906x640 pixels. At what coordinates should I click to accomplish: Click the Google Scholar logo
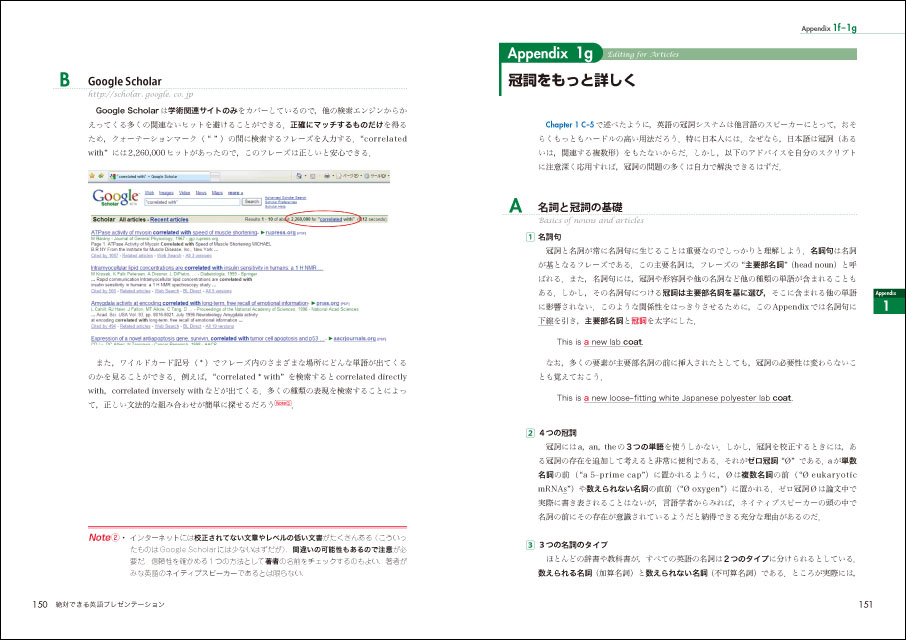(x=116, y=197)
